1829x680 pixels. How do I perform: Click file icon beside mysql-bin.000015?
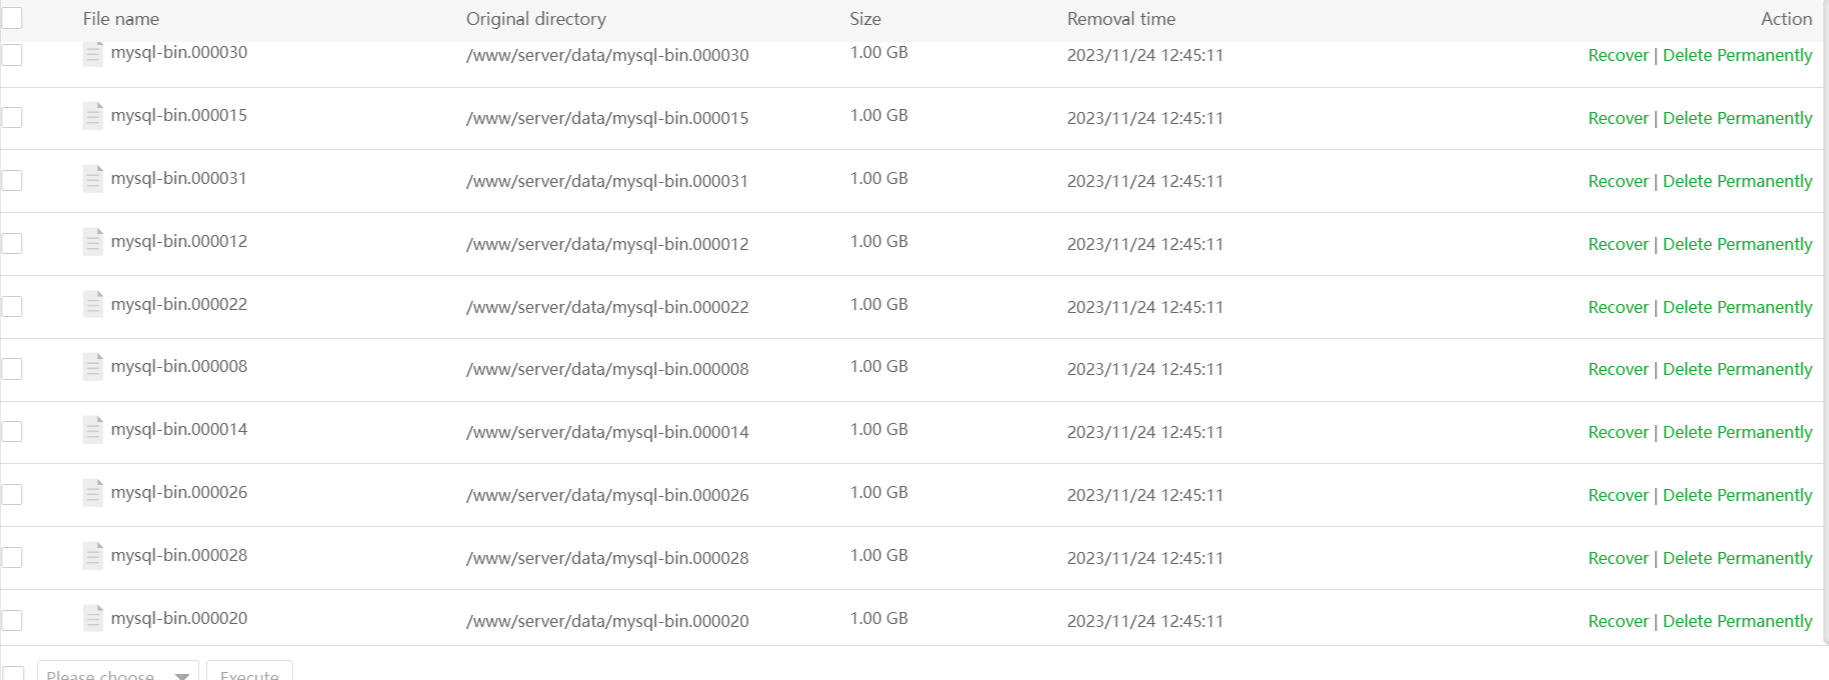pyautogui.click(x=93, y=116)
